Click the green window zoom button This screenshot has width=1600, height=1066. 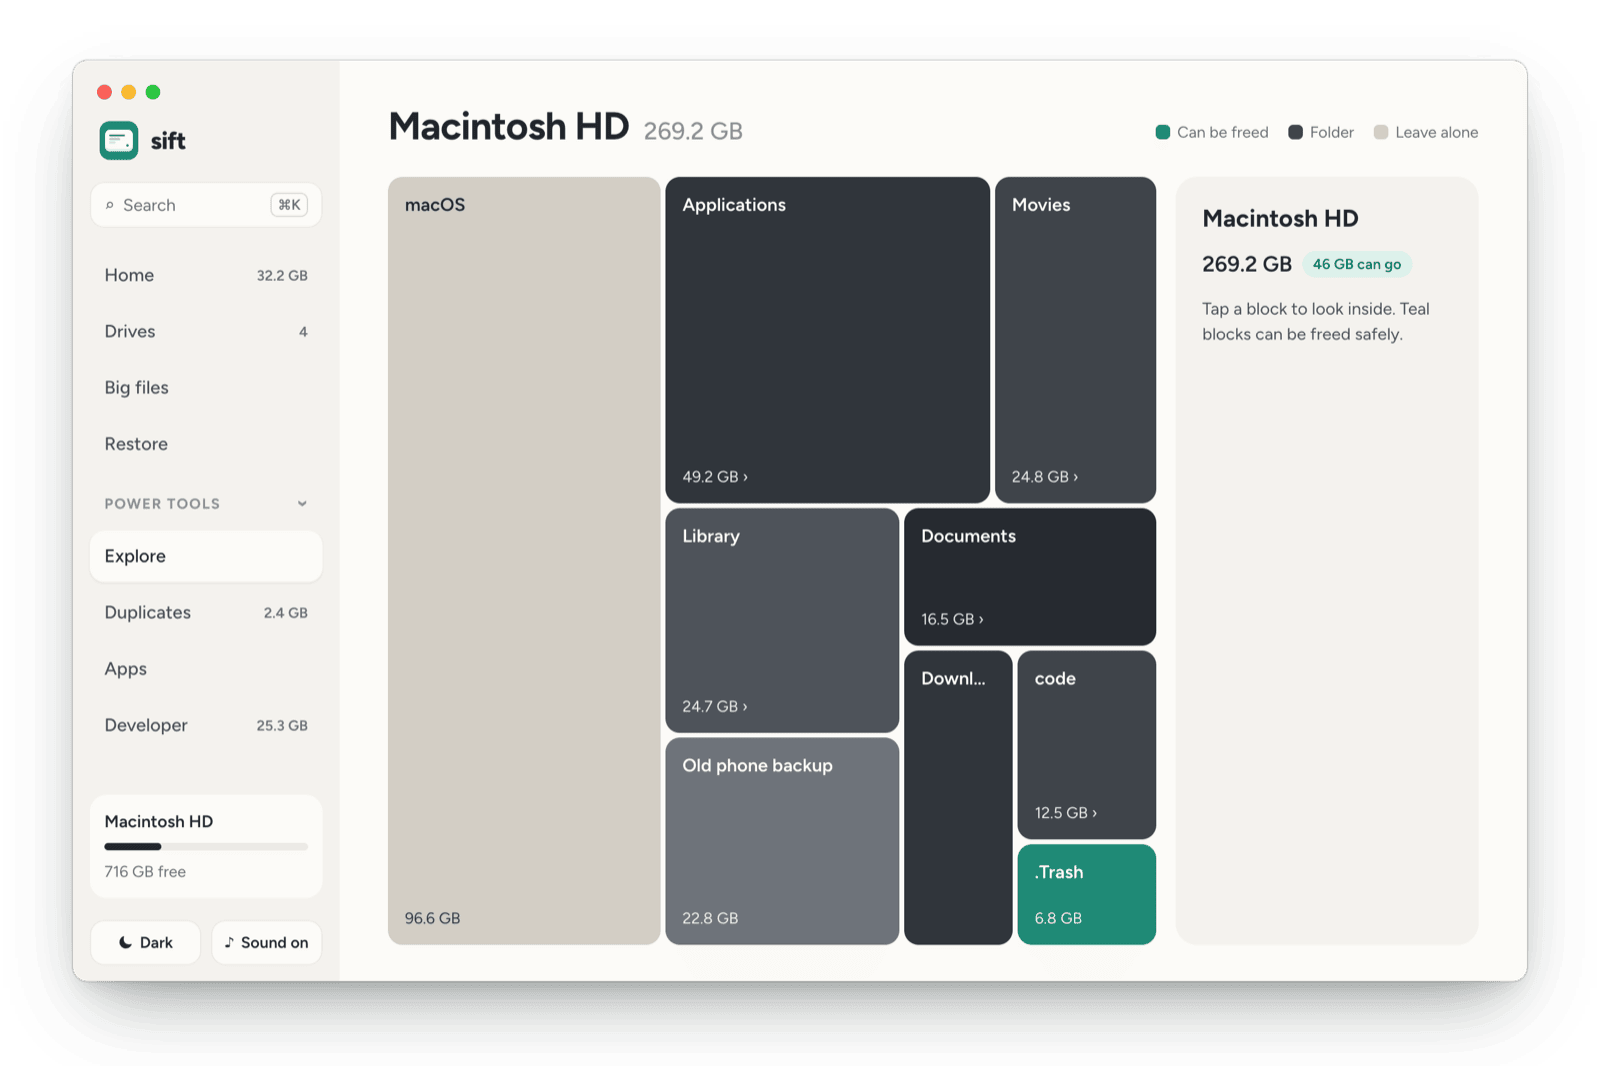click(x=153, y=92)
